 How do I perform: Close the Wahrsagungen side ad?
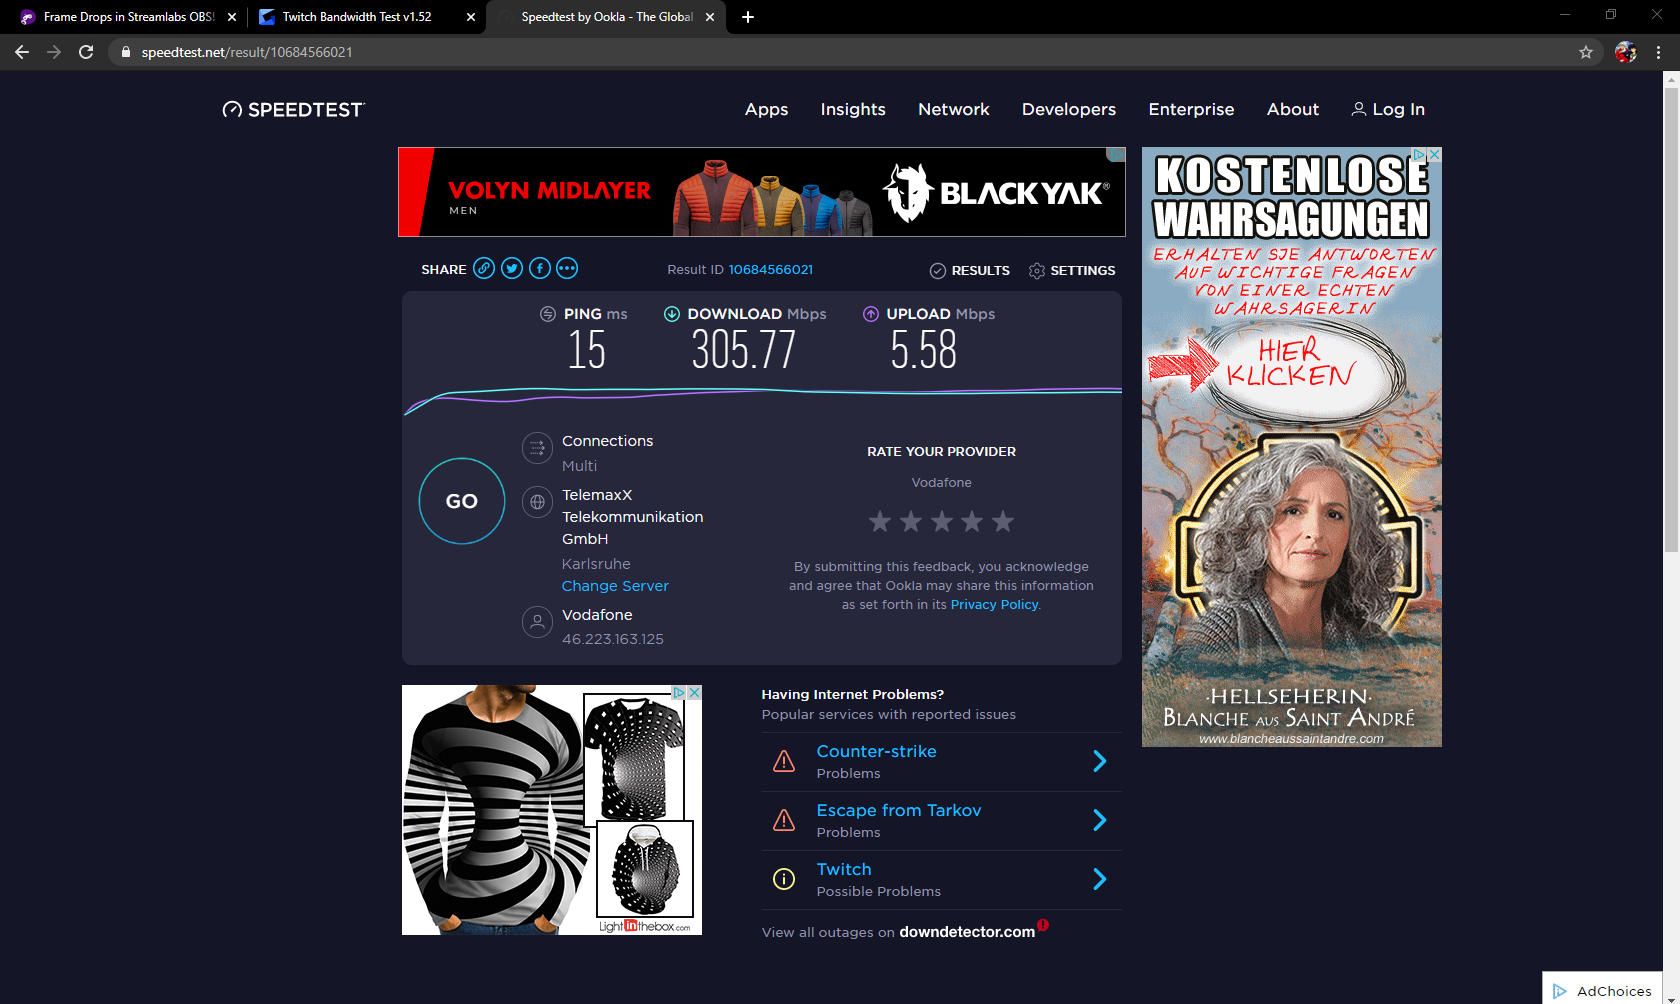tap(1434, 155)
